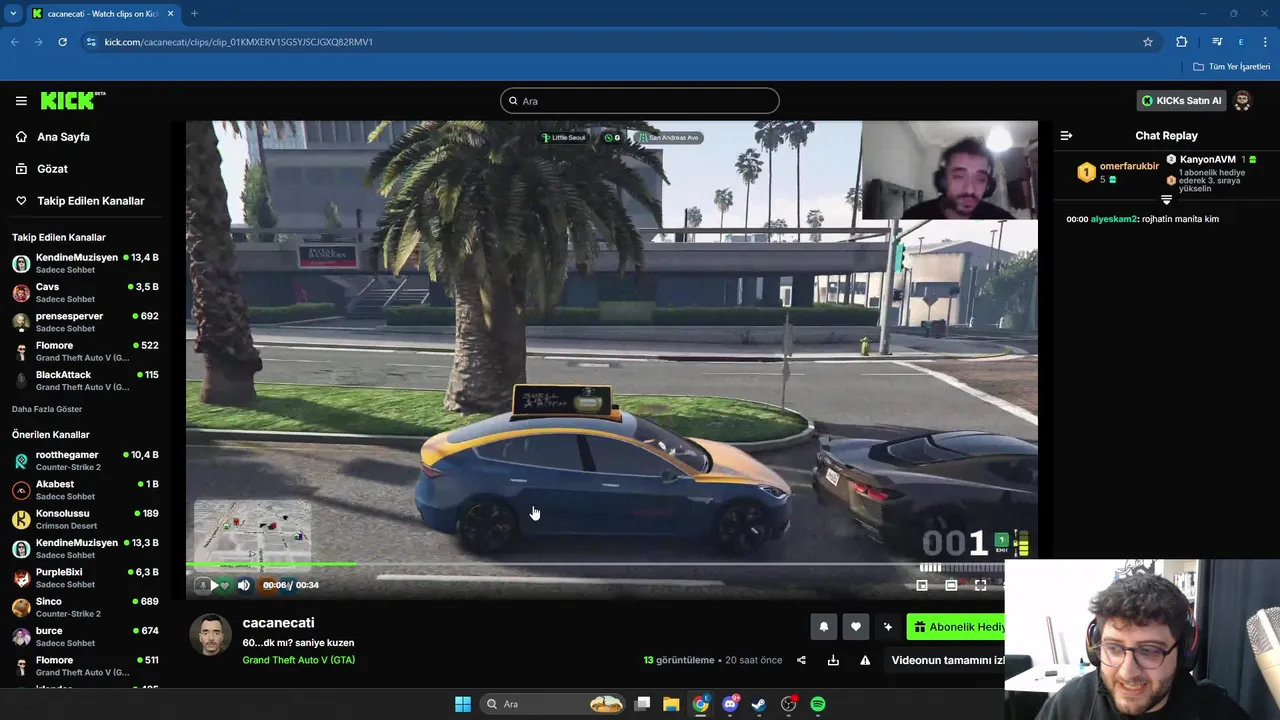The height and width of the screenshot is (720, 1280).
Task: Open burce channel in recommended list
Action: point(85,636)
